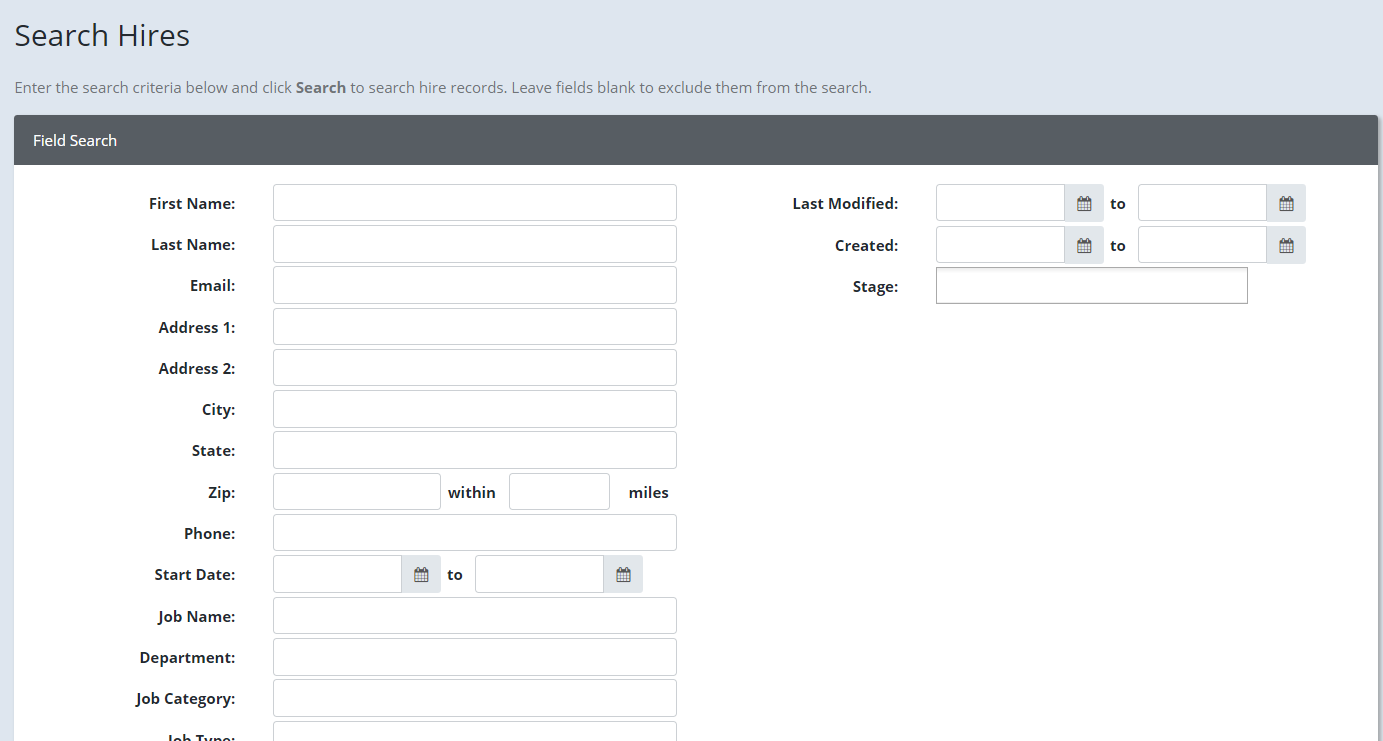Open the Created start date calendar

click(1084, 244)
